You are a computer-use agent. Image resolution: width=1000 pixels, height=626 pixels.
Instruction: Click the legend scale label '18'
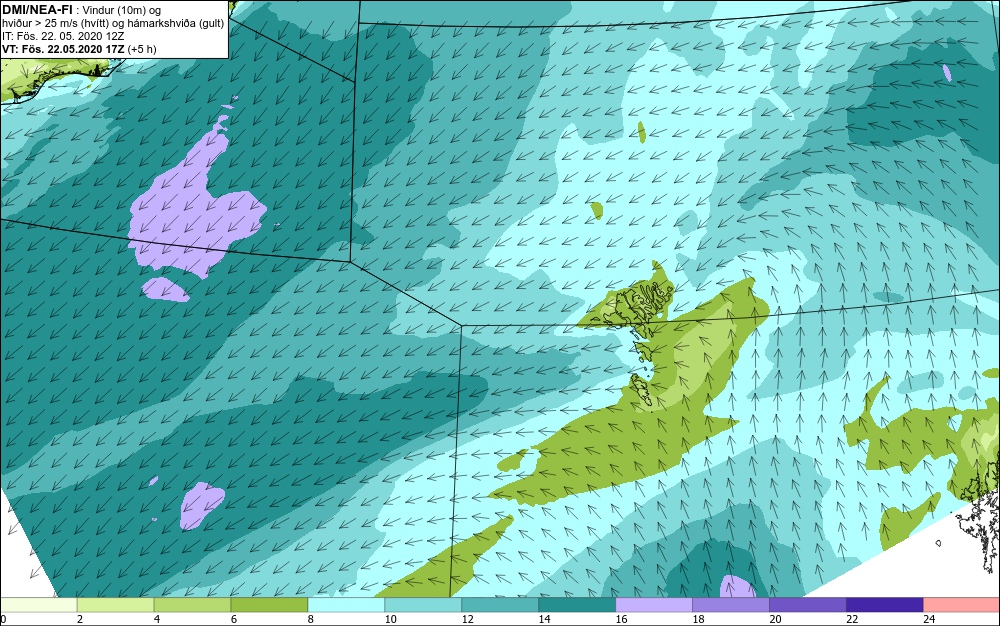pos(698,619)
